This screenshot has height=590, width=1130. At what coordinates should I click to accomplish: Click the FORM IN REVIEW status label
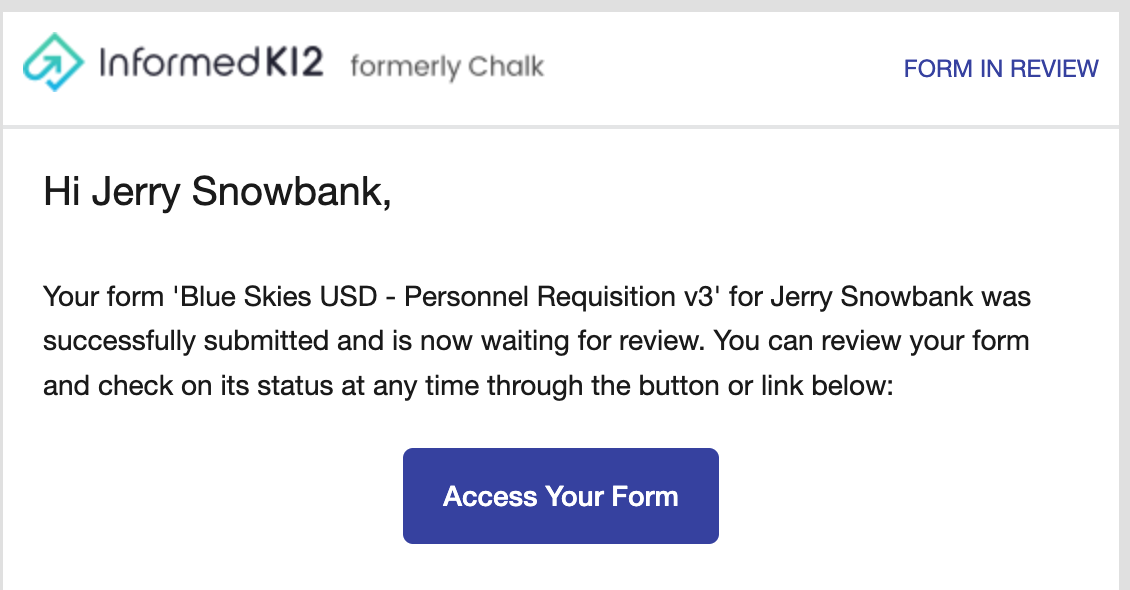pyautogui.click(x=1001, y=68)
